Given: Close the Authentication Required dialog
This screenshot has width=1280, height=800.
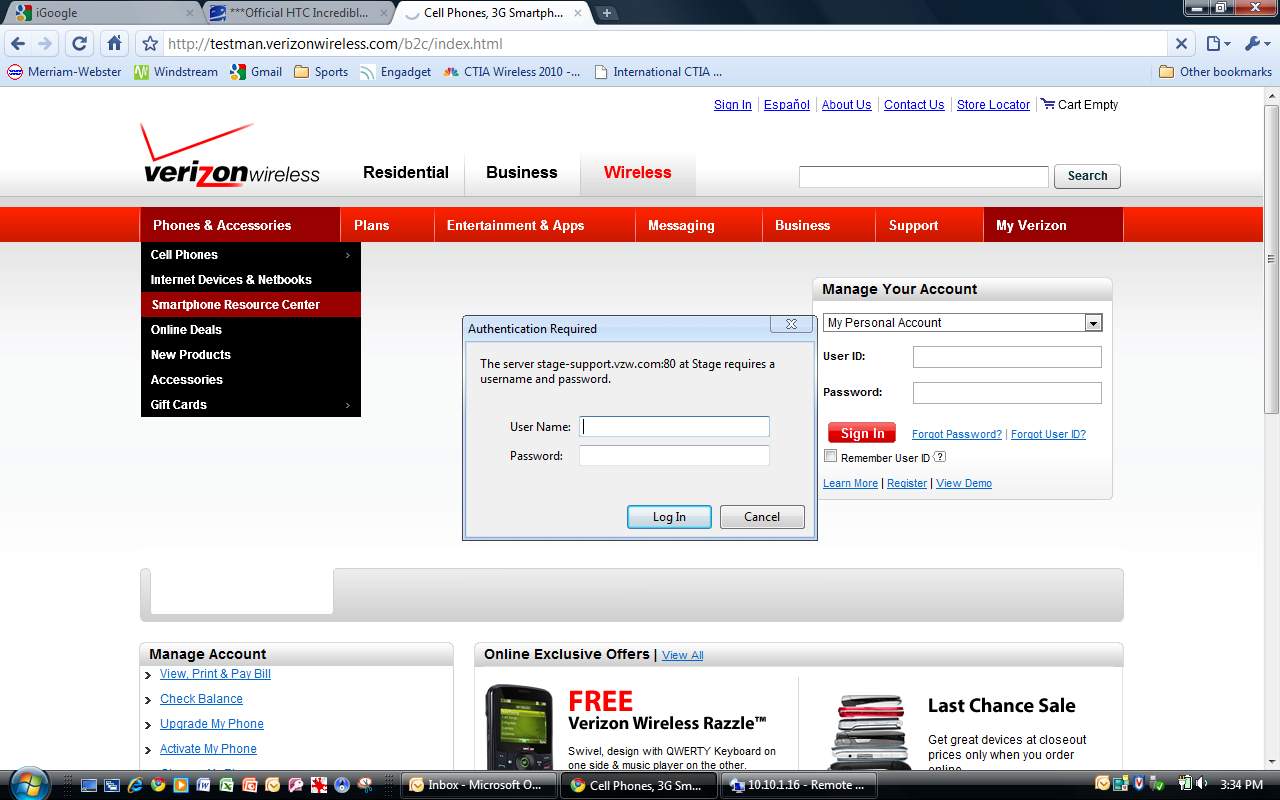Looking at the screenshot, I should point(791,324).
